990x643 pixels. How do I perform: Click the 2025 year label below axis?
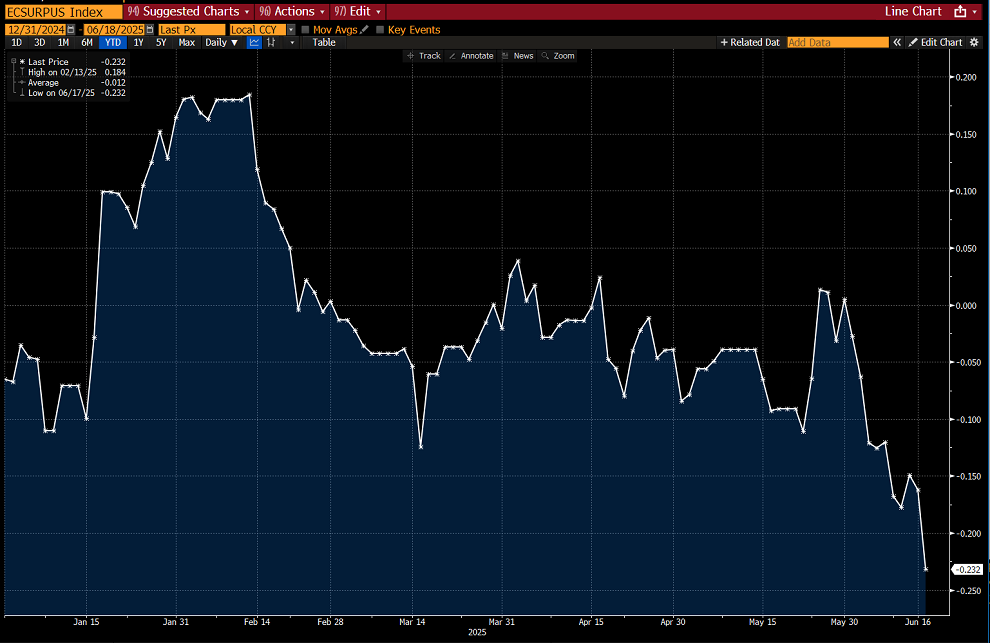[477, 632]
